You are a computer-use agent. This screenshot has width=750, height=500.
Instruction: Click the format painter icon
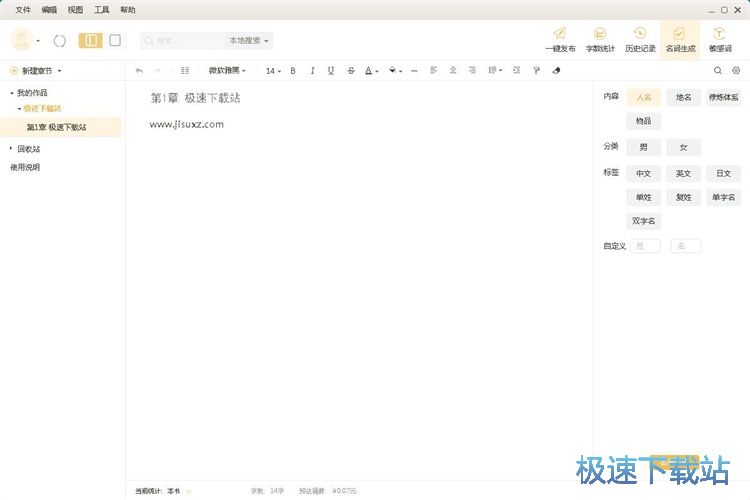536,70
